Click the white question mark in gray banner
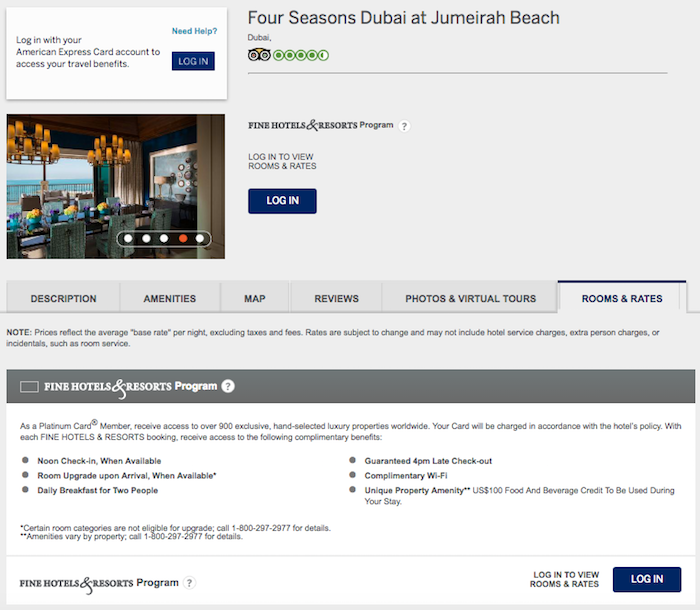The image size is (700, 610). (x=228, y=386)
